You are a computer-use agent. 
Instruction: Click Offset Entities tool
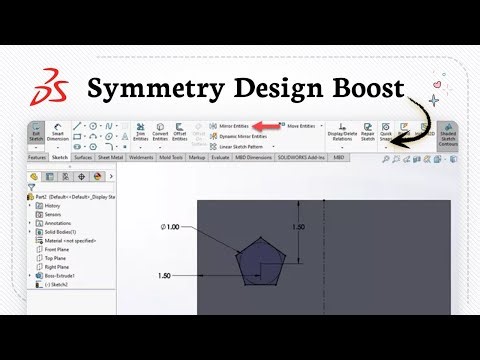pyautogui.click(x=180, y=132)
